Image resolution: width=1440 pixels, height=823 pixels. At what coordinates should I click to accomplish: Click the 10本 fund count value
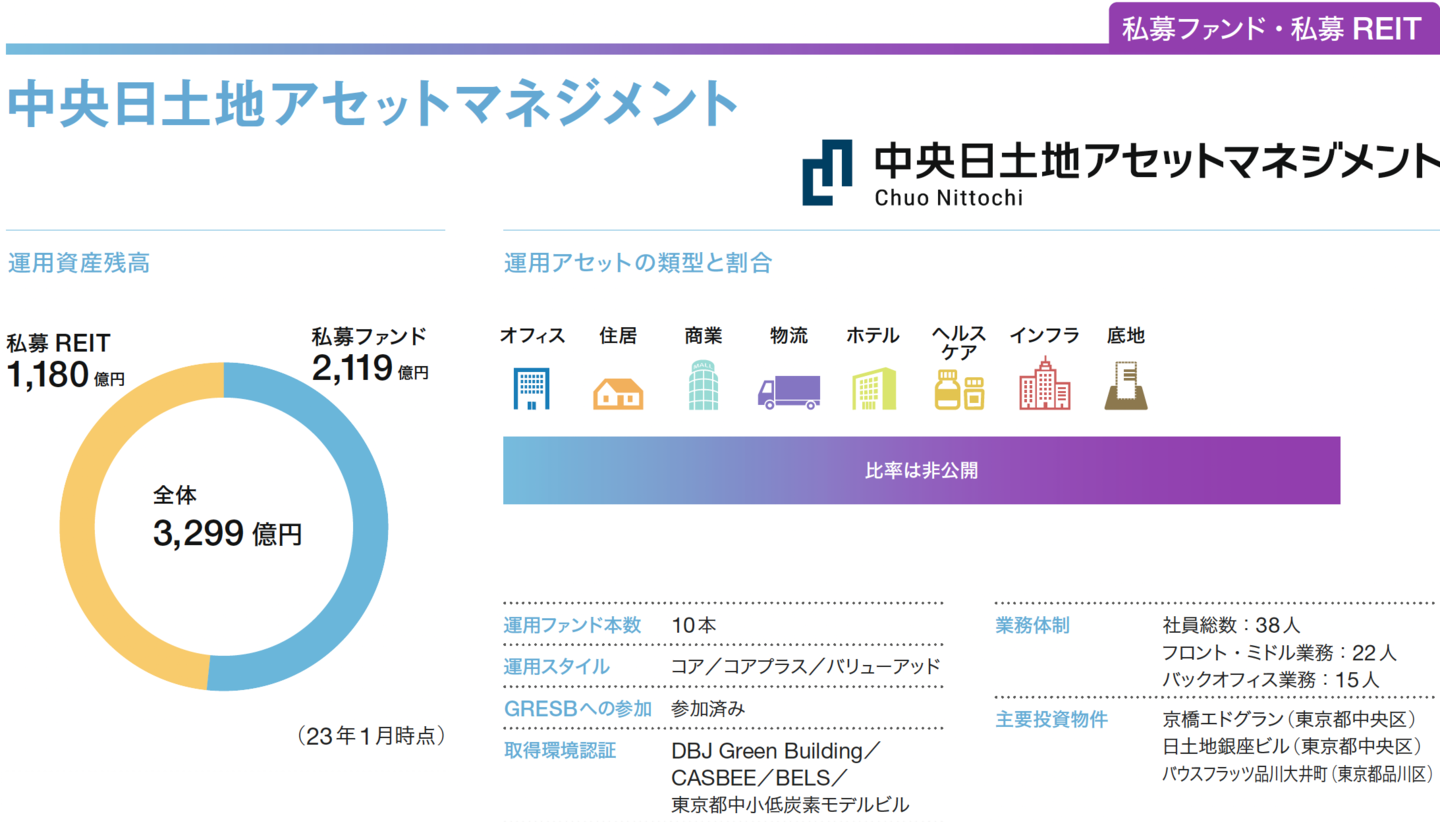[694, 626]
